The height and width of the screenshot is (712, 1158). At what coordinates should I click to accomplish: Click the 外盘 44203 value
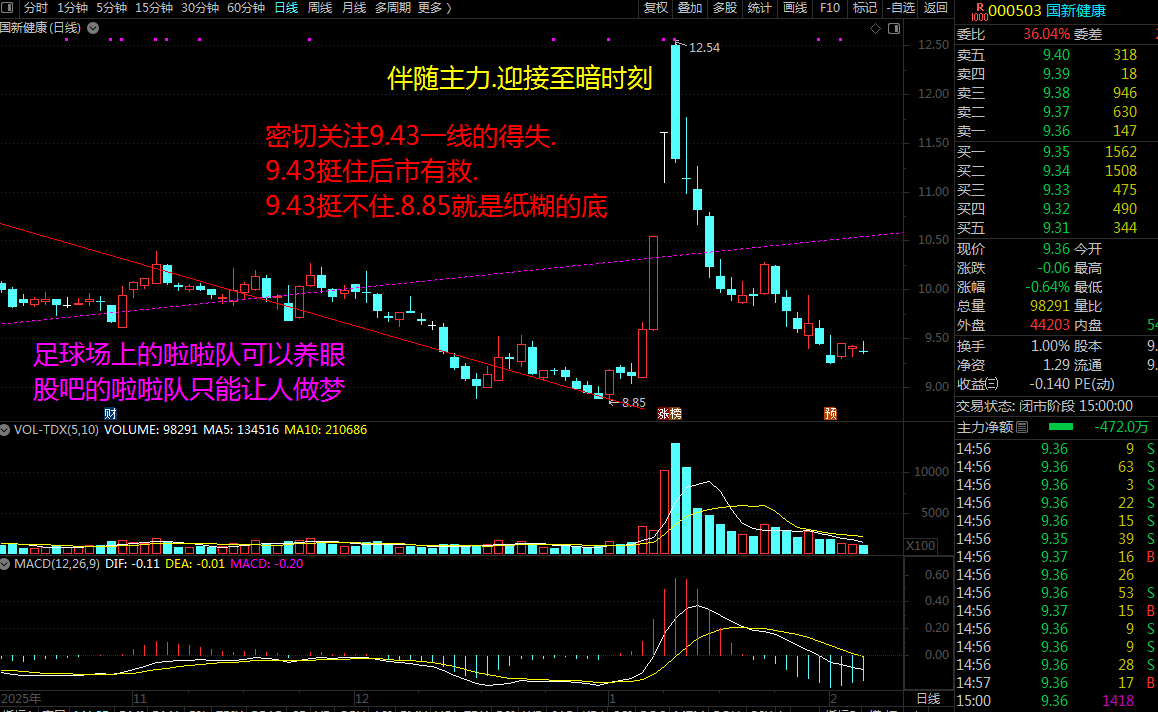[1049, 325]
